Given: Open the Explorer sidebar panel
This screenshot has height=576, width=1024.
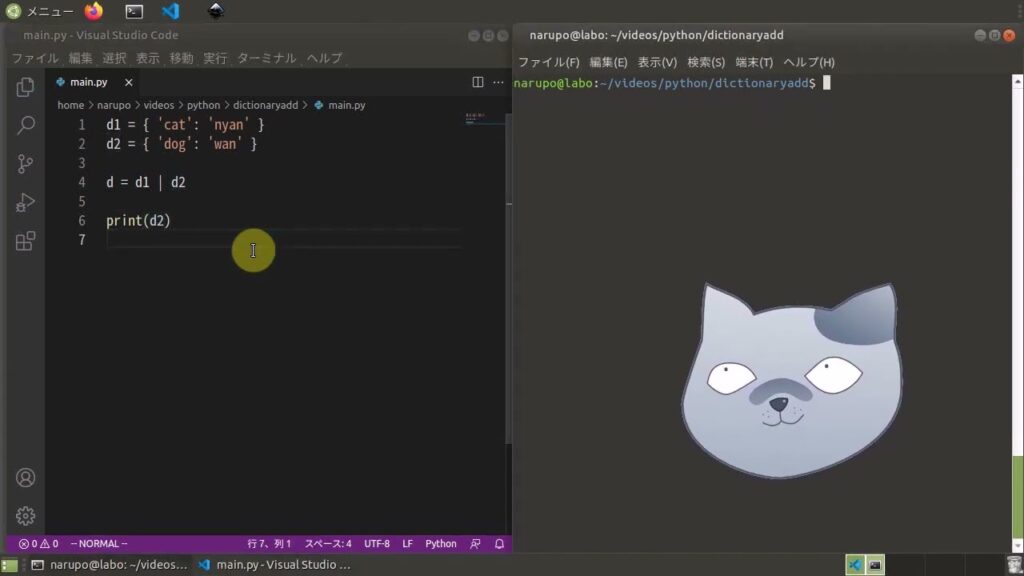Looking at the screenshot, I should point(24,87).
